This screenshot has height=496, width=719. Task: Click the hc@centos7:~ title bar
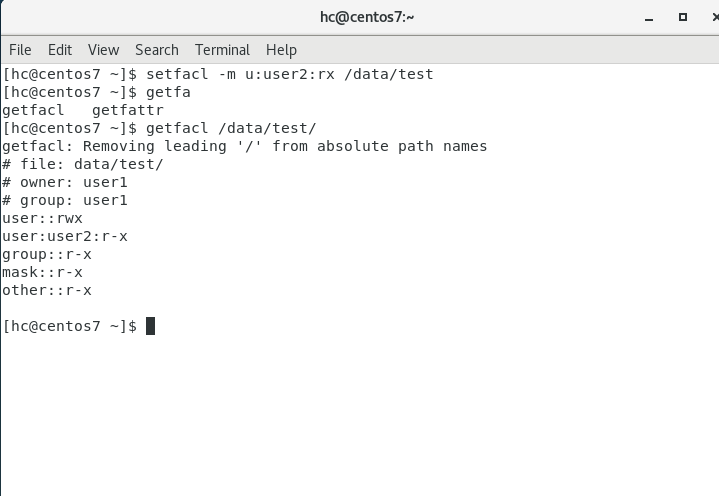tap(359, 17)
